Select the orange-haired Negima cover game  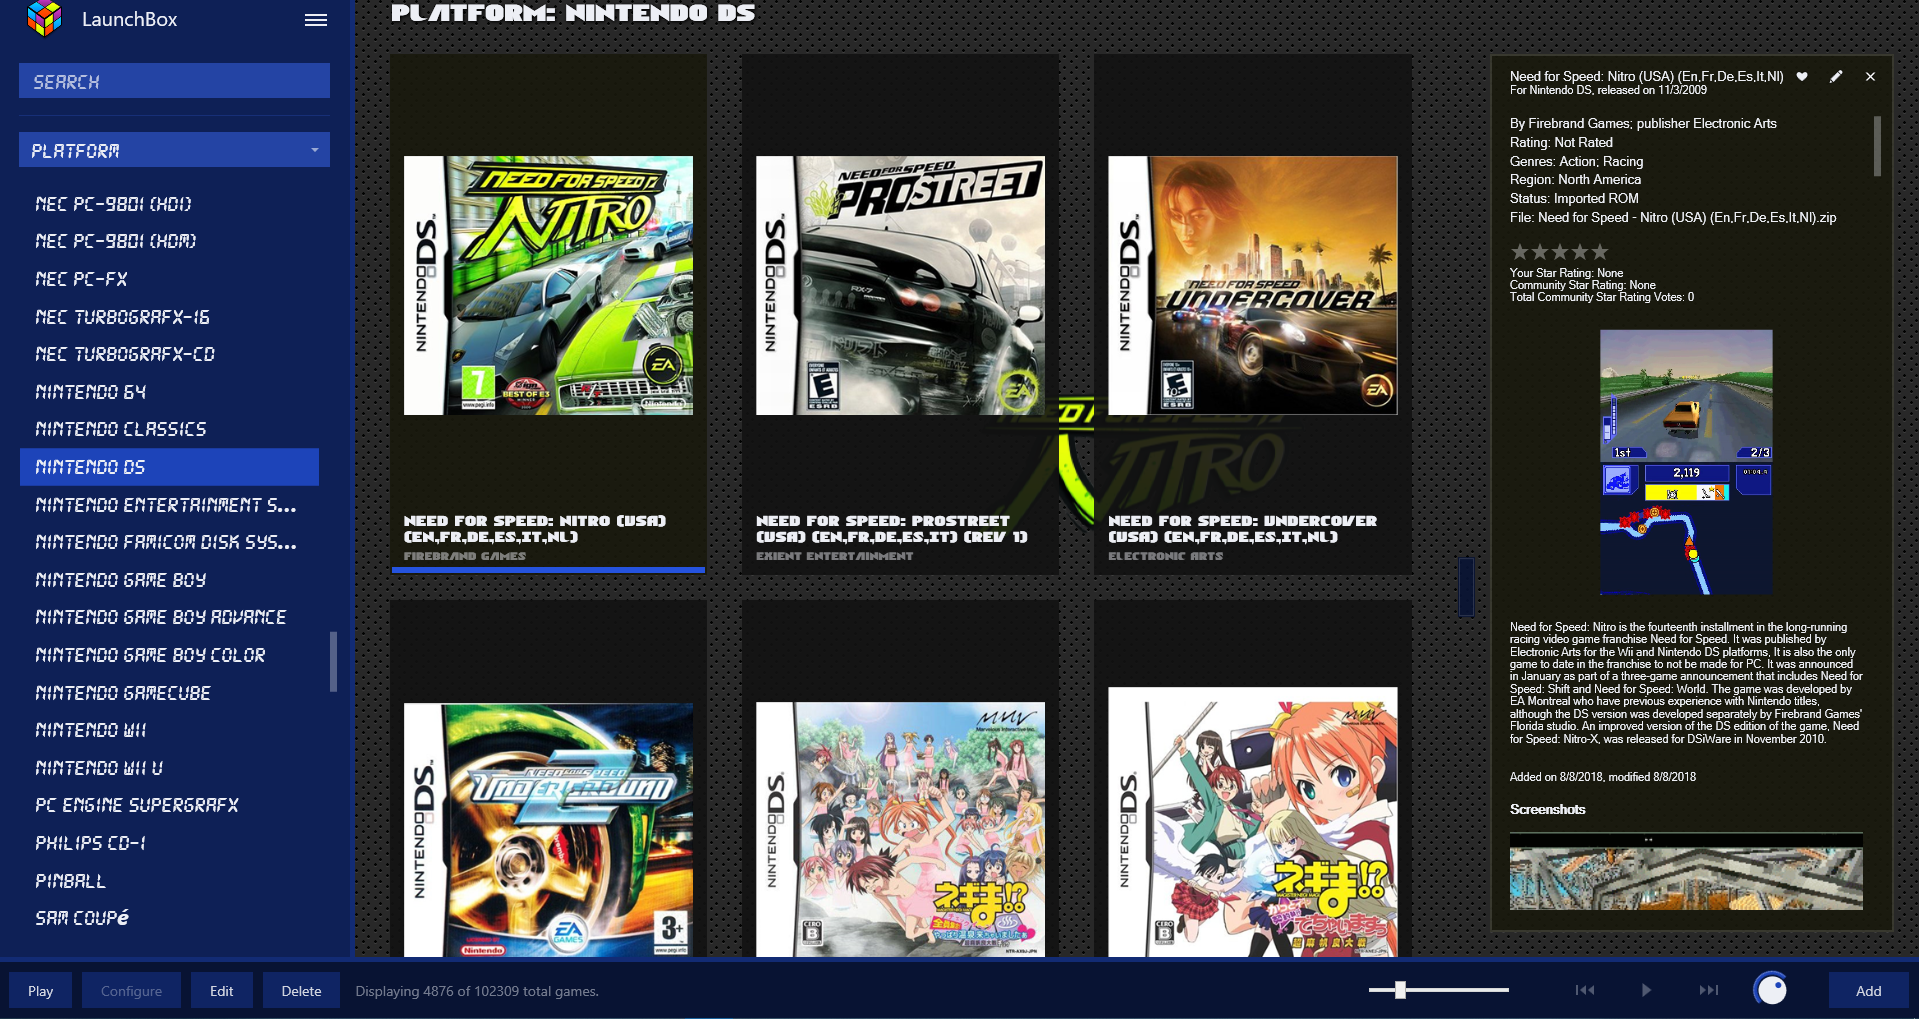coord(1252,822)
